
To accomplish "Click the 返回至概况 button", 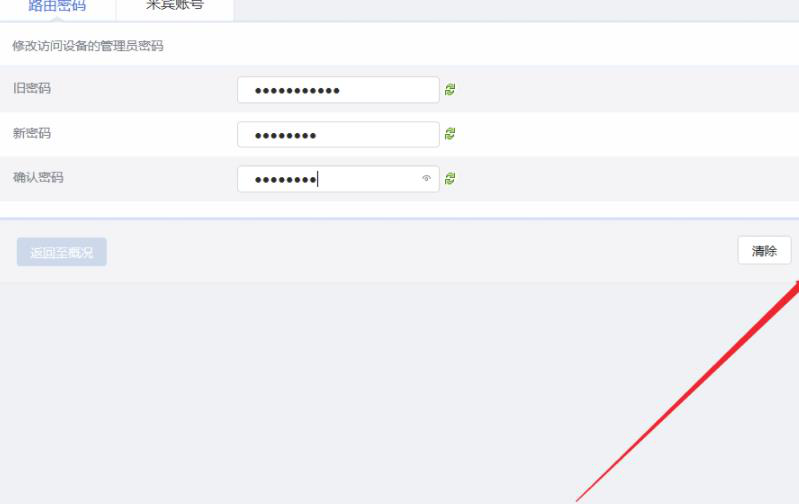I will point(62,252).
